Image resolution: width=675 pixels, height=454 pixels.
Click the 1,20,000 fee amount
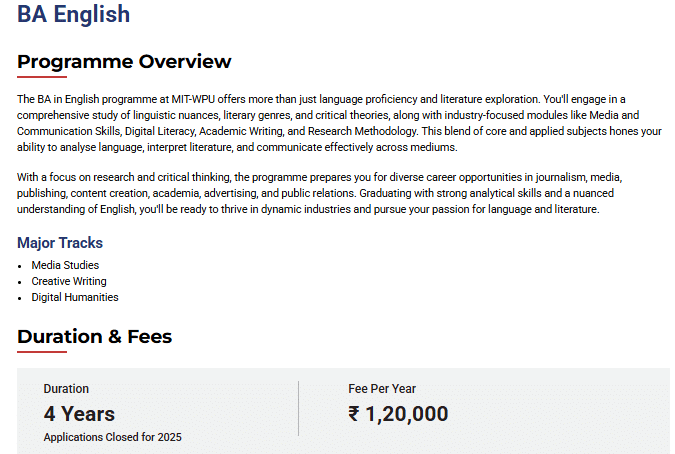(x=408, y=414)
